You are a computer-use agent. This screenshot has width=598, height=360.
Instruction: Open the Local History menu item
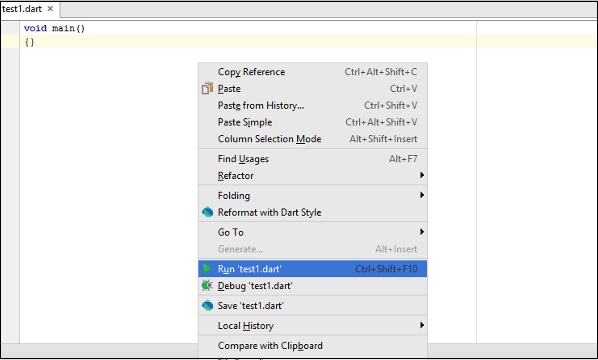coord(313,325)
